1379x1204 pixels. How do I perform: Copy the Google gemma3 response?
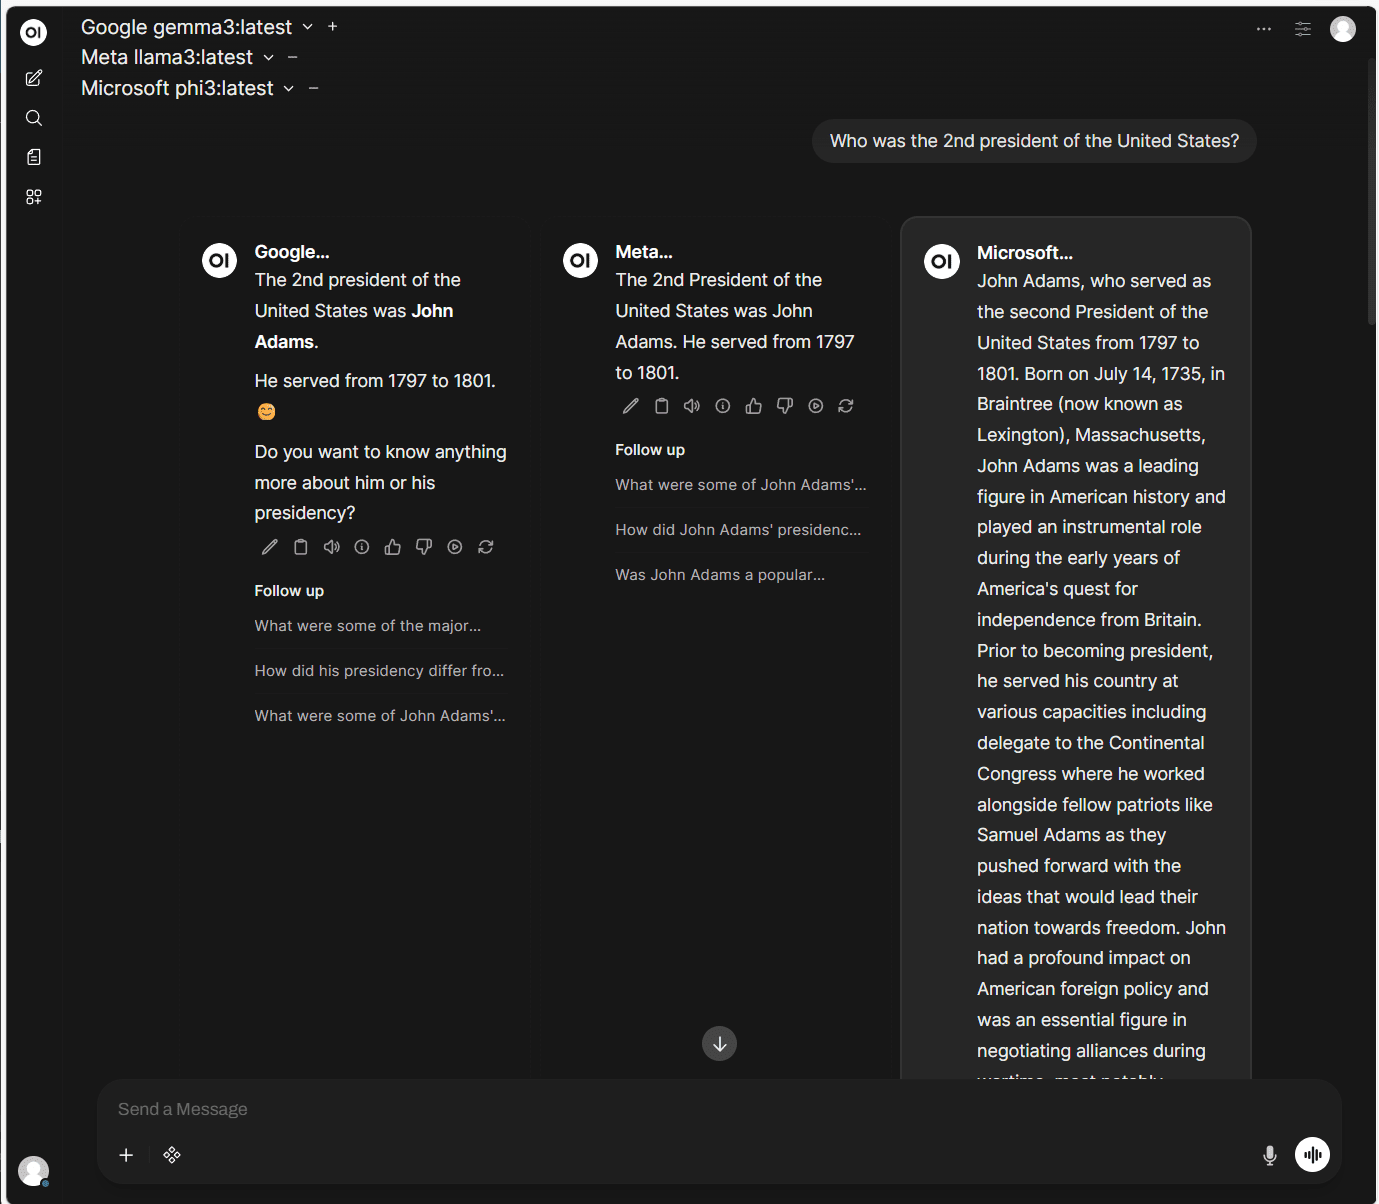301,547
